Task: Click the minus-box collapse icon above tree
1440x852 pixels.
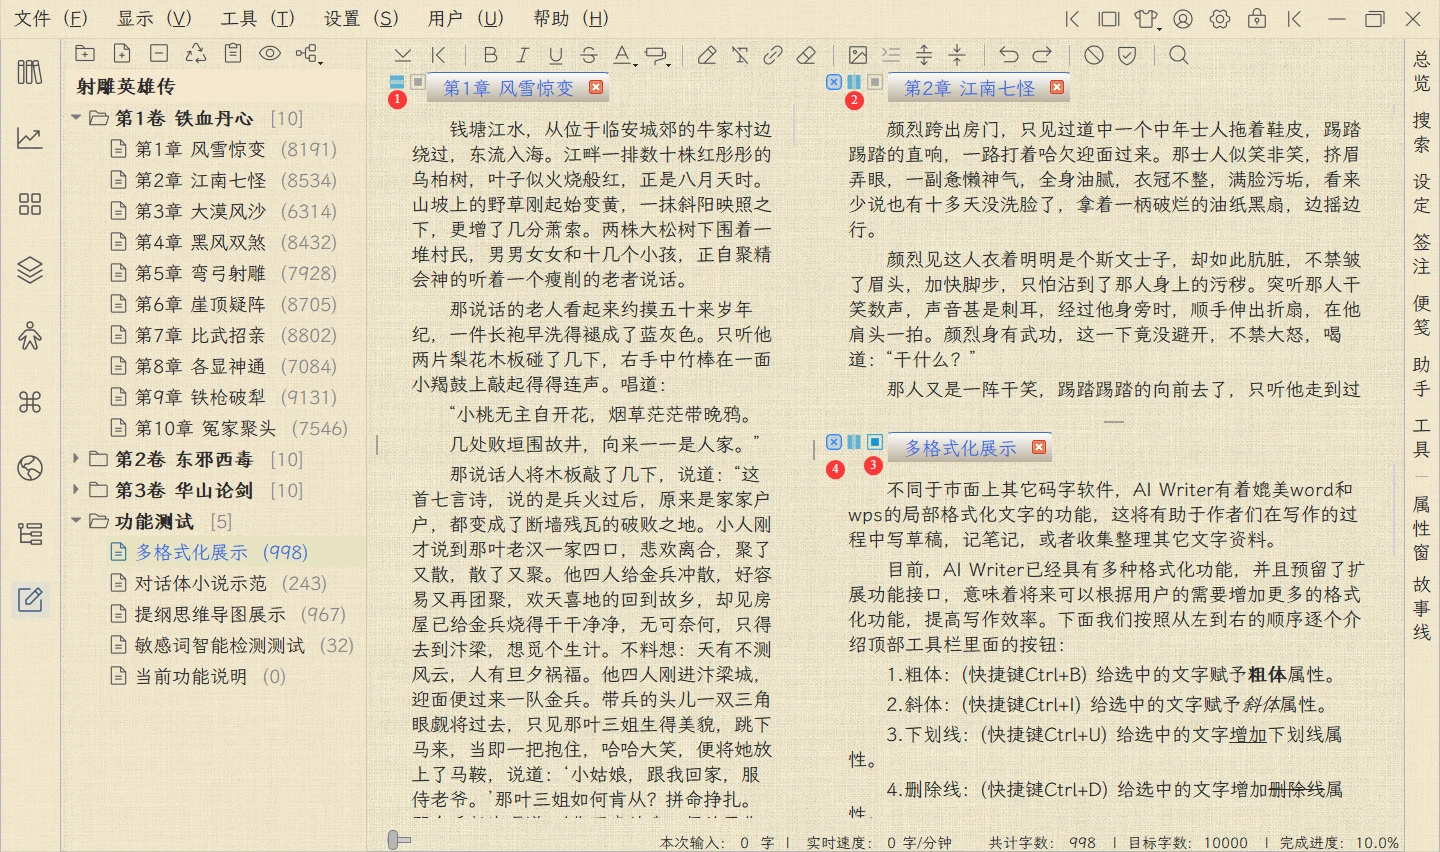Action: 159,54
